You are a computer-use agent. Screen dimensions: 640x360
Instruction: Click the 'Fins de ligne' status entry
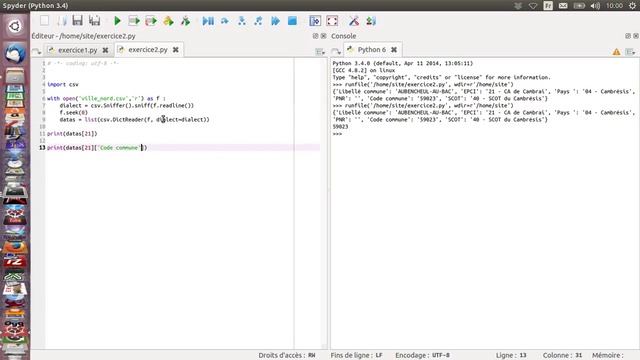coord(356,355)
